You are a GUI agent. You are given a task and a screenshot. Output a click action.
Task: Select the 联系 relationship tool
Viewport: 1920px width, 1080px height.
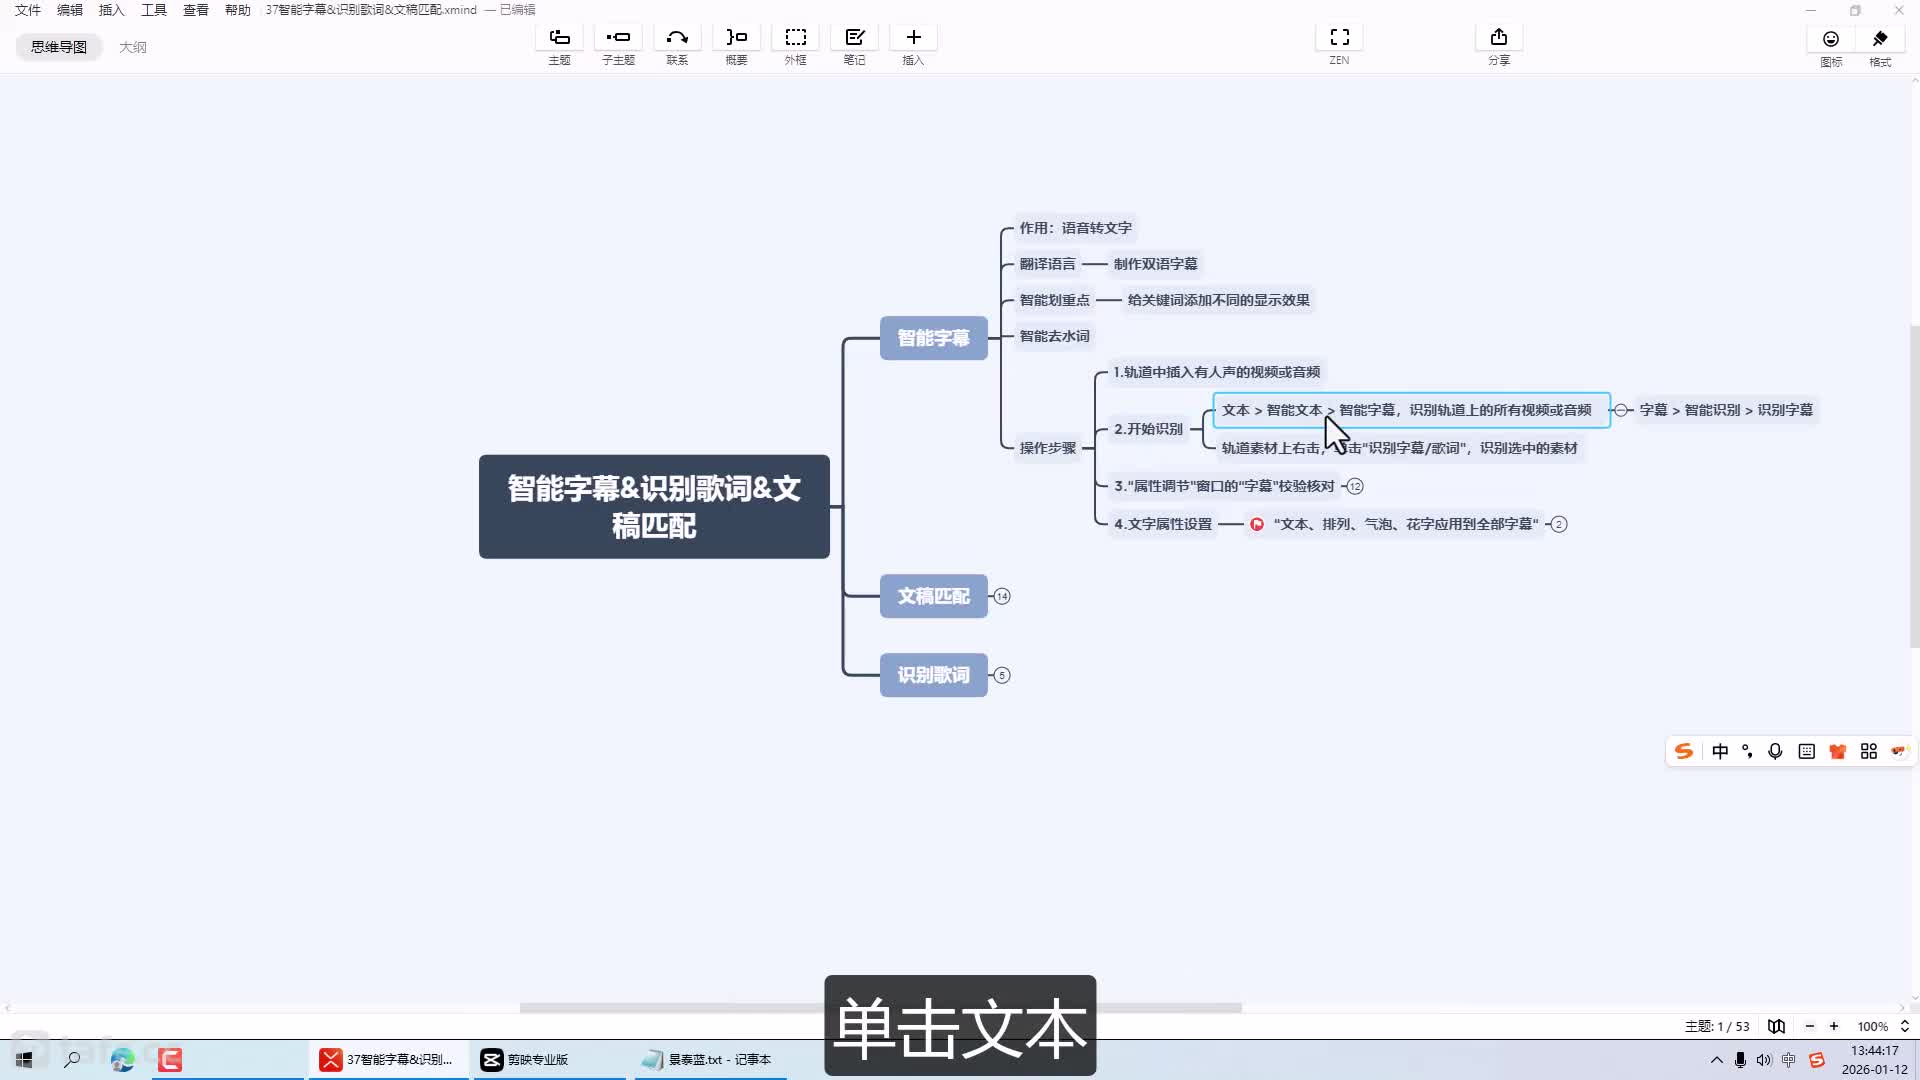click(x=677, y=38)
